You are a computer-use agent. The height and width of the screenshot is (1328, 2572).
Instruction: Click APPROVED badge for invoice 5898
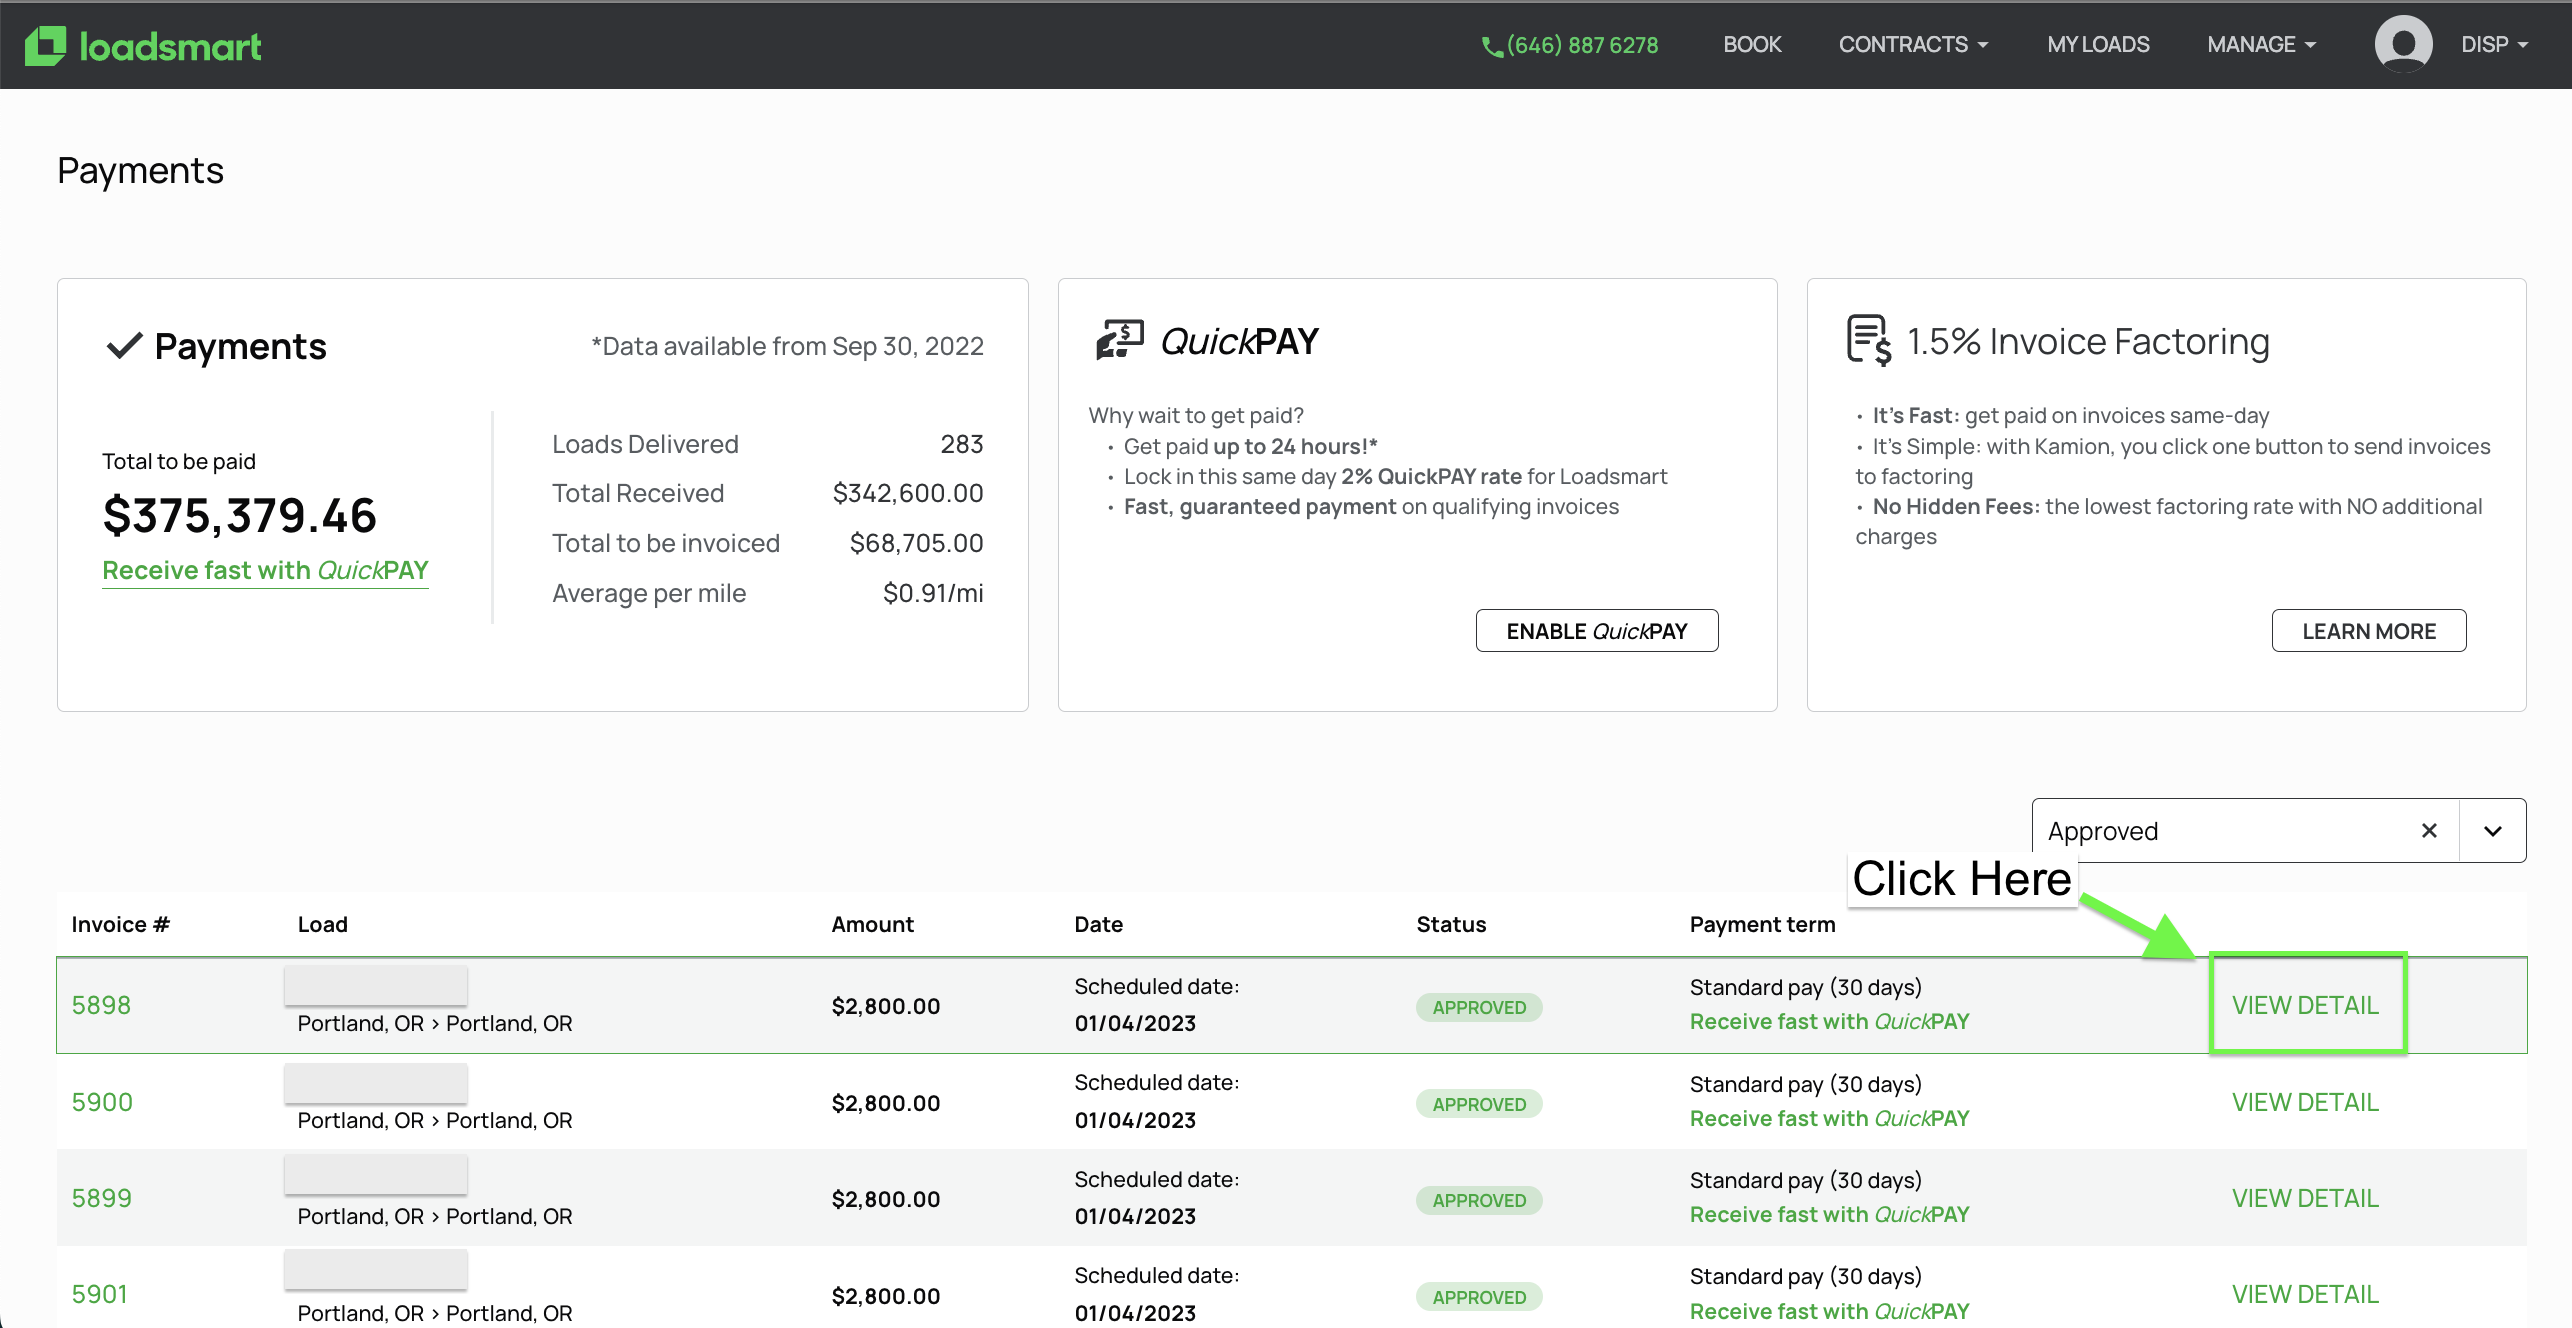(x=1479, y=1007)
